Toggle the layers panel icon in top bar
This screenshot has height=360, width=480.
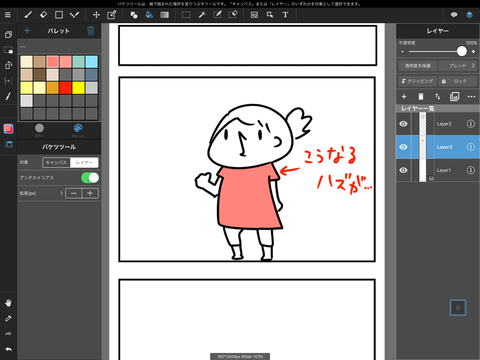point(469,15)
